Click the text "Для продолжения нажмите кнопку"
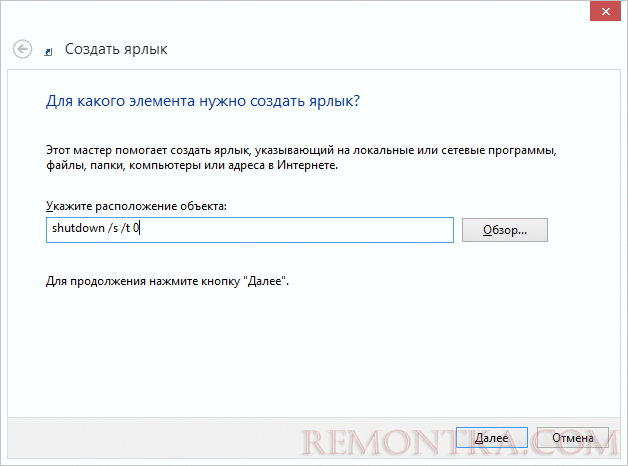The height and width of the screenshot is (466, 628). pyautogui.click(x=143, y=281)
